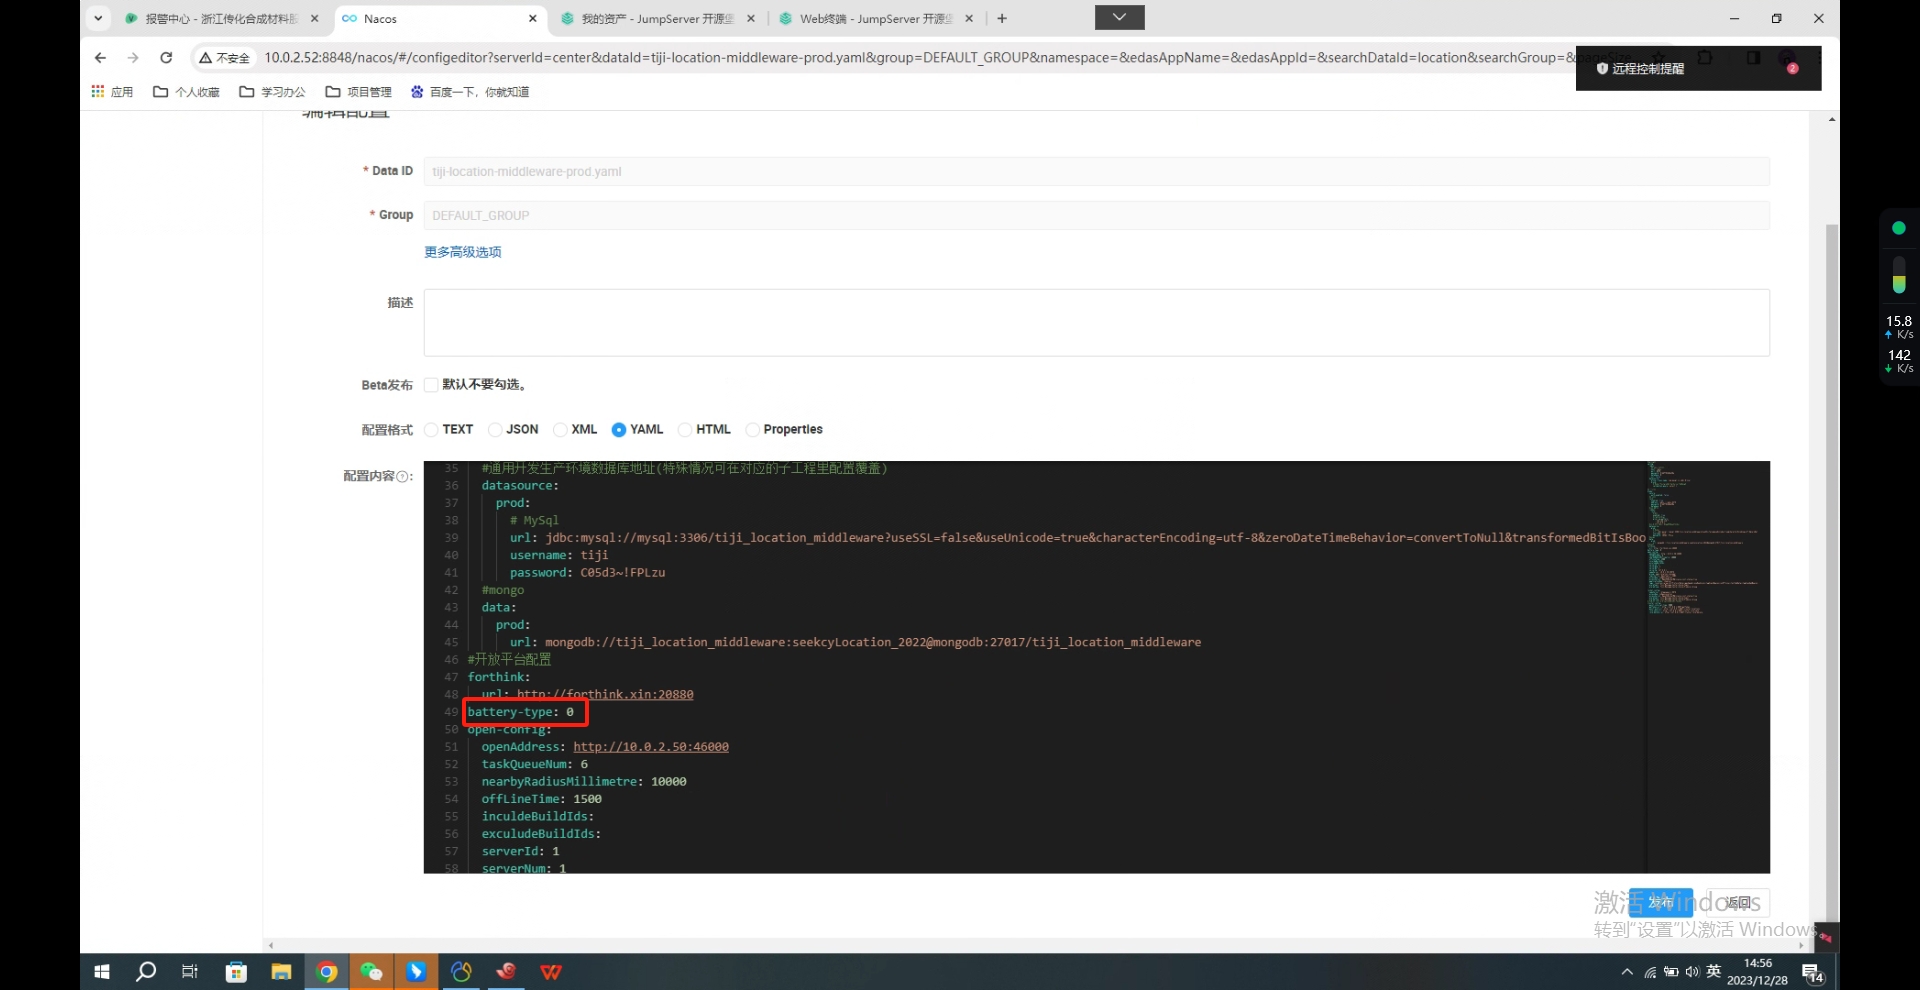
Task: Open the 学习办公 bookmark folder
Action: [x=272, y=92]
